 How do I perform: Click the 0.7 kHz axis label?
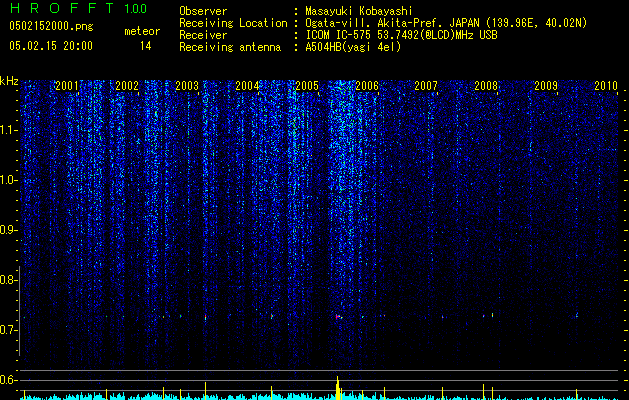click(8, 330)
